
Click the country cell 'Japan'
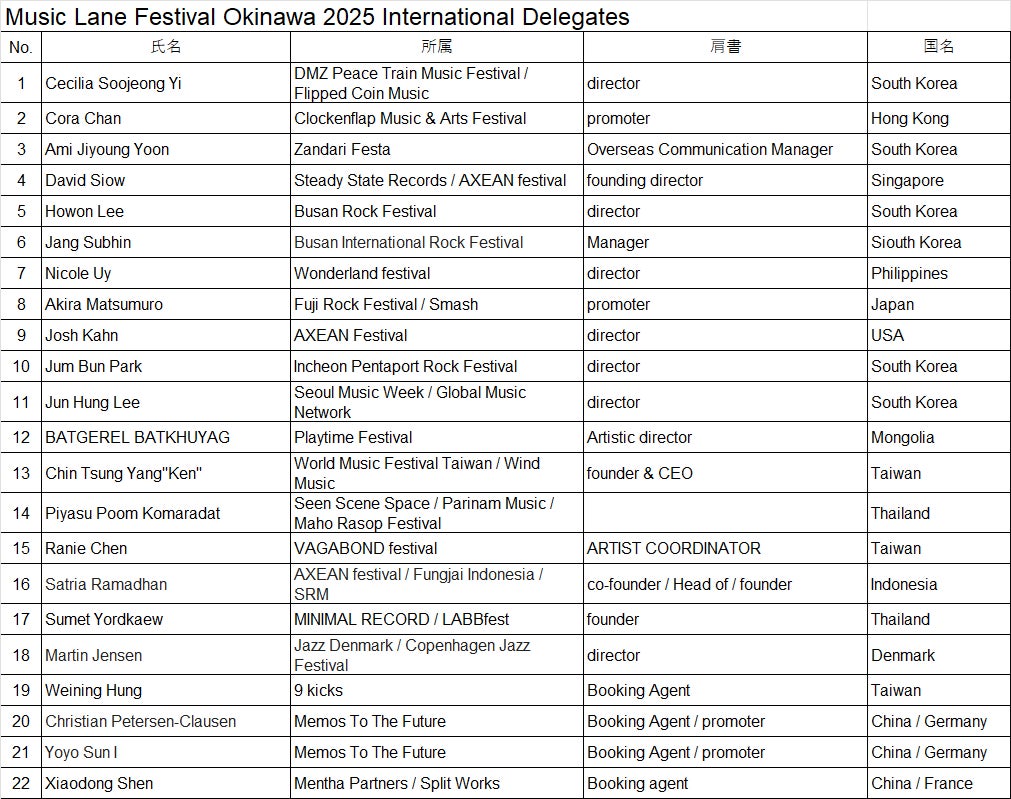point(939,304)
